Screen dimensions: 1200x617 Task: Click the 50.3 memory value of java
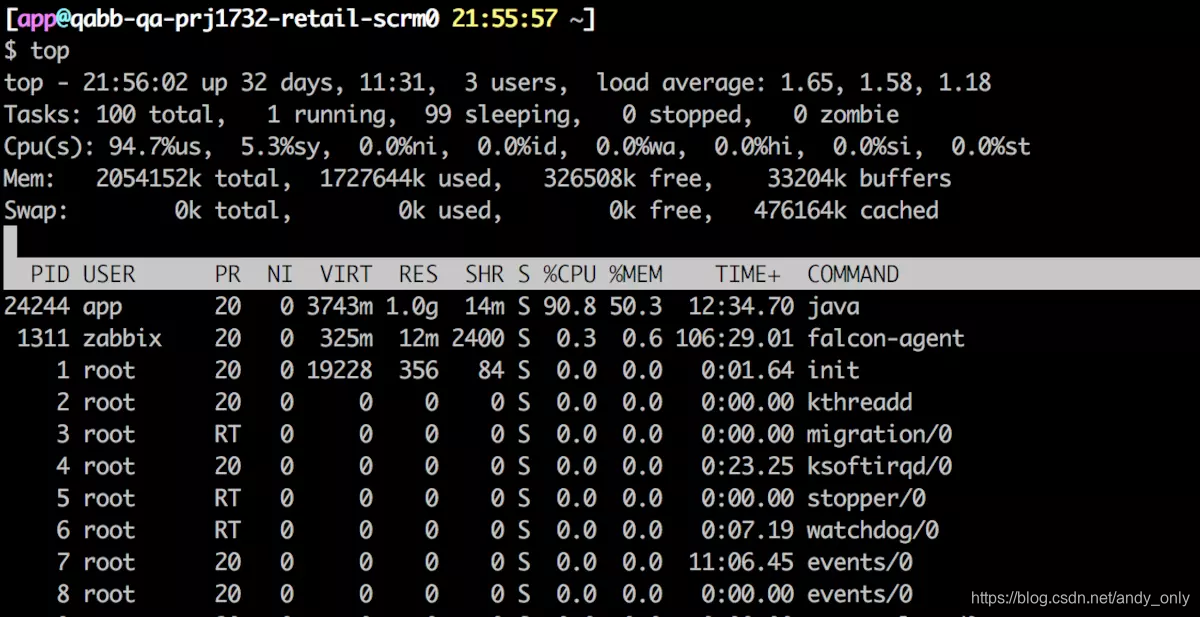point(636,306)
